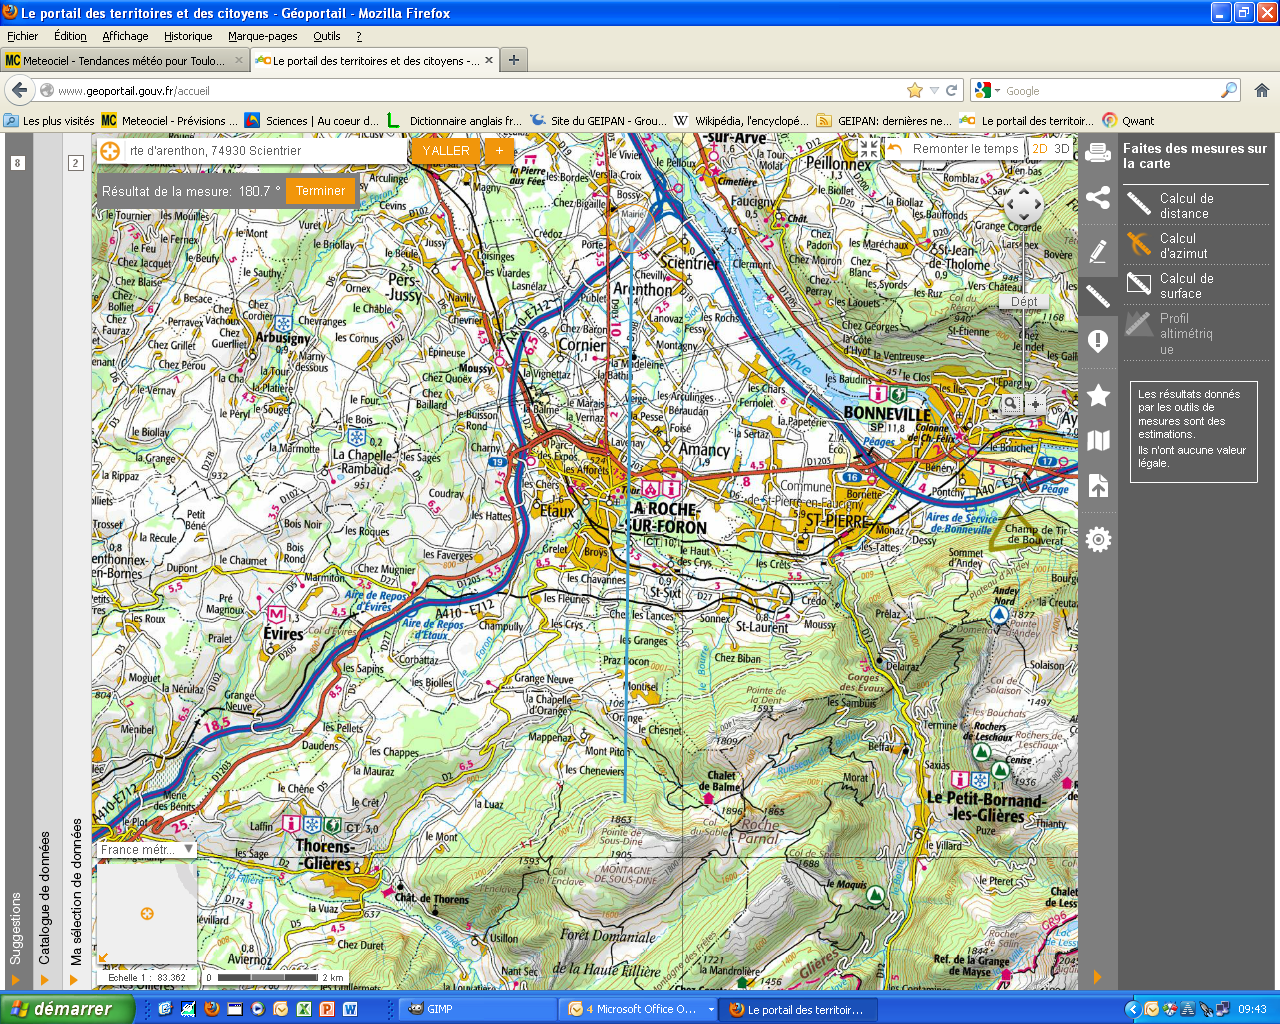Click the share icon in the sidebar

(1098, 197)
